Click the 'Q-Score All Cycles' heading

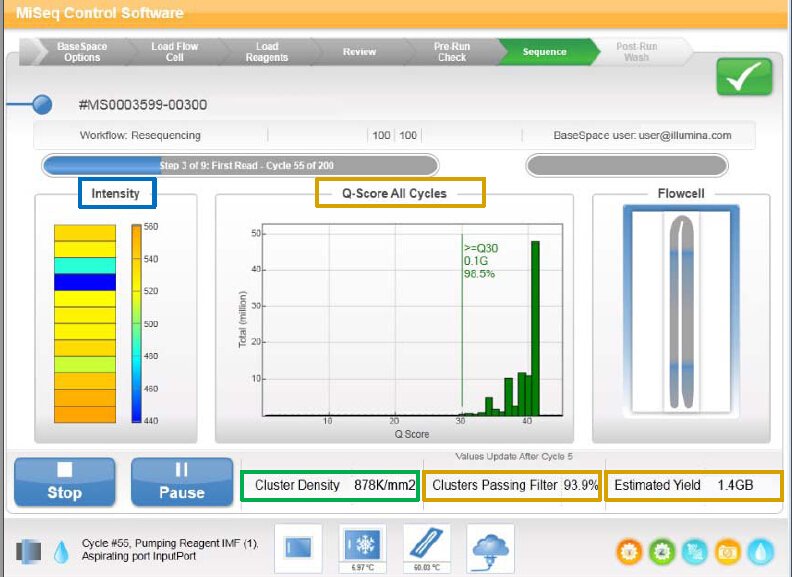point(394,194)
